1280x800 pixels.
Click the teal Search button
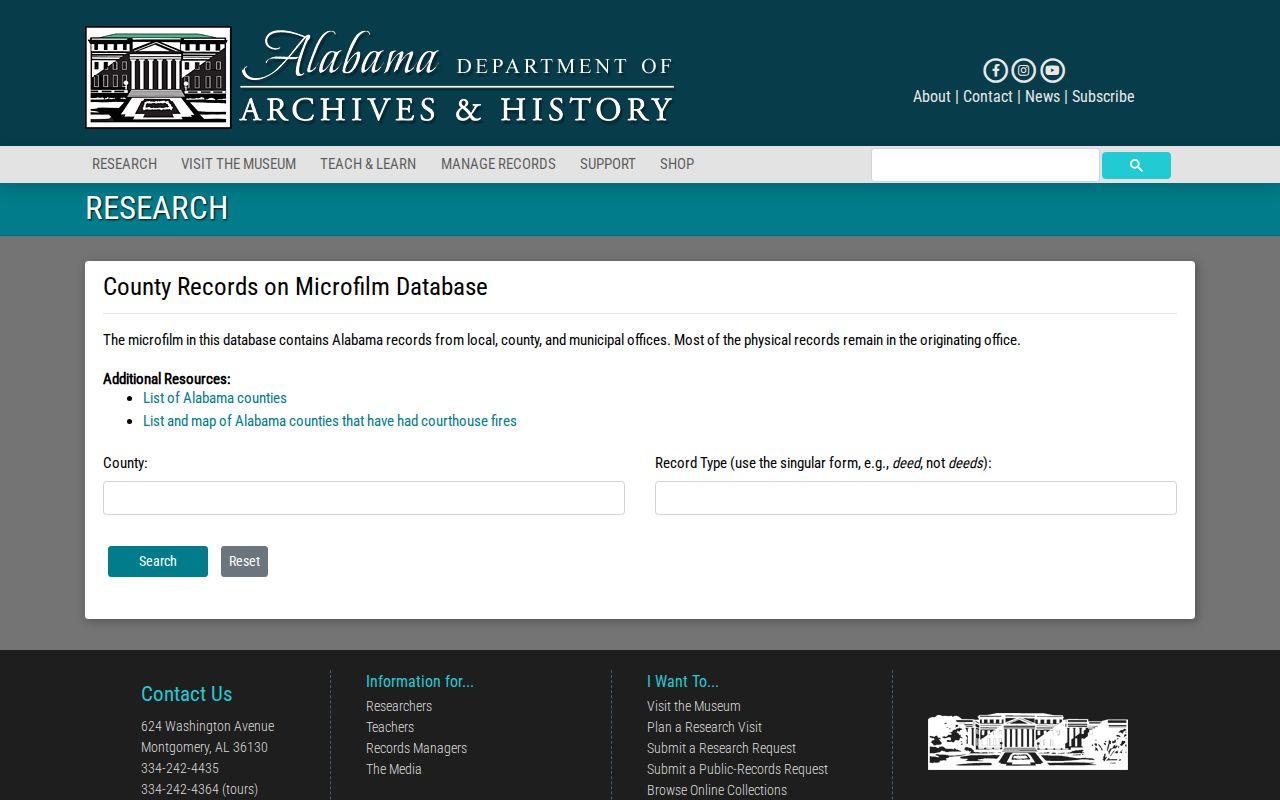(x=158, y=561)
